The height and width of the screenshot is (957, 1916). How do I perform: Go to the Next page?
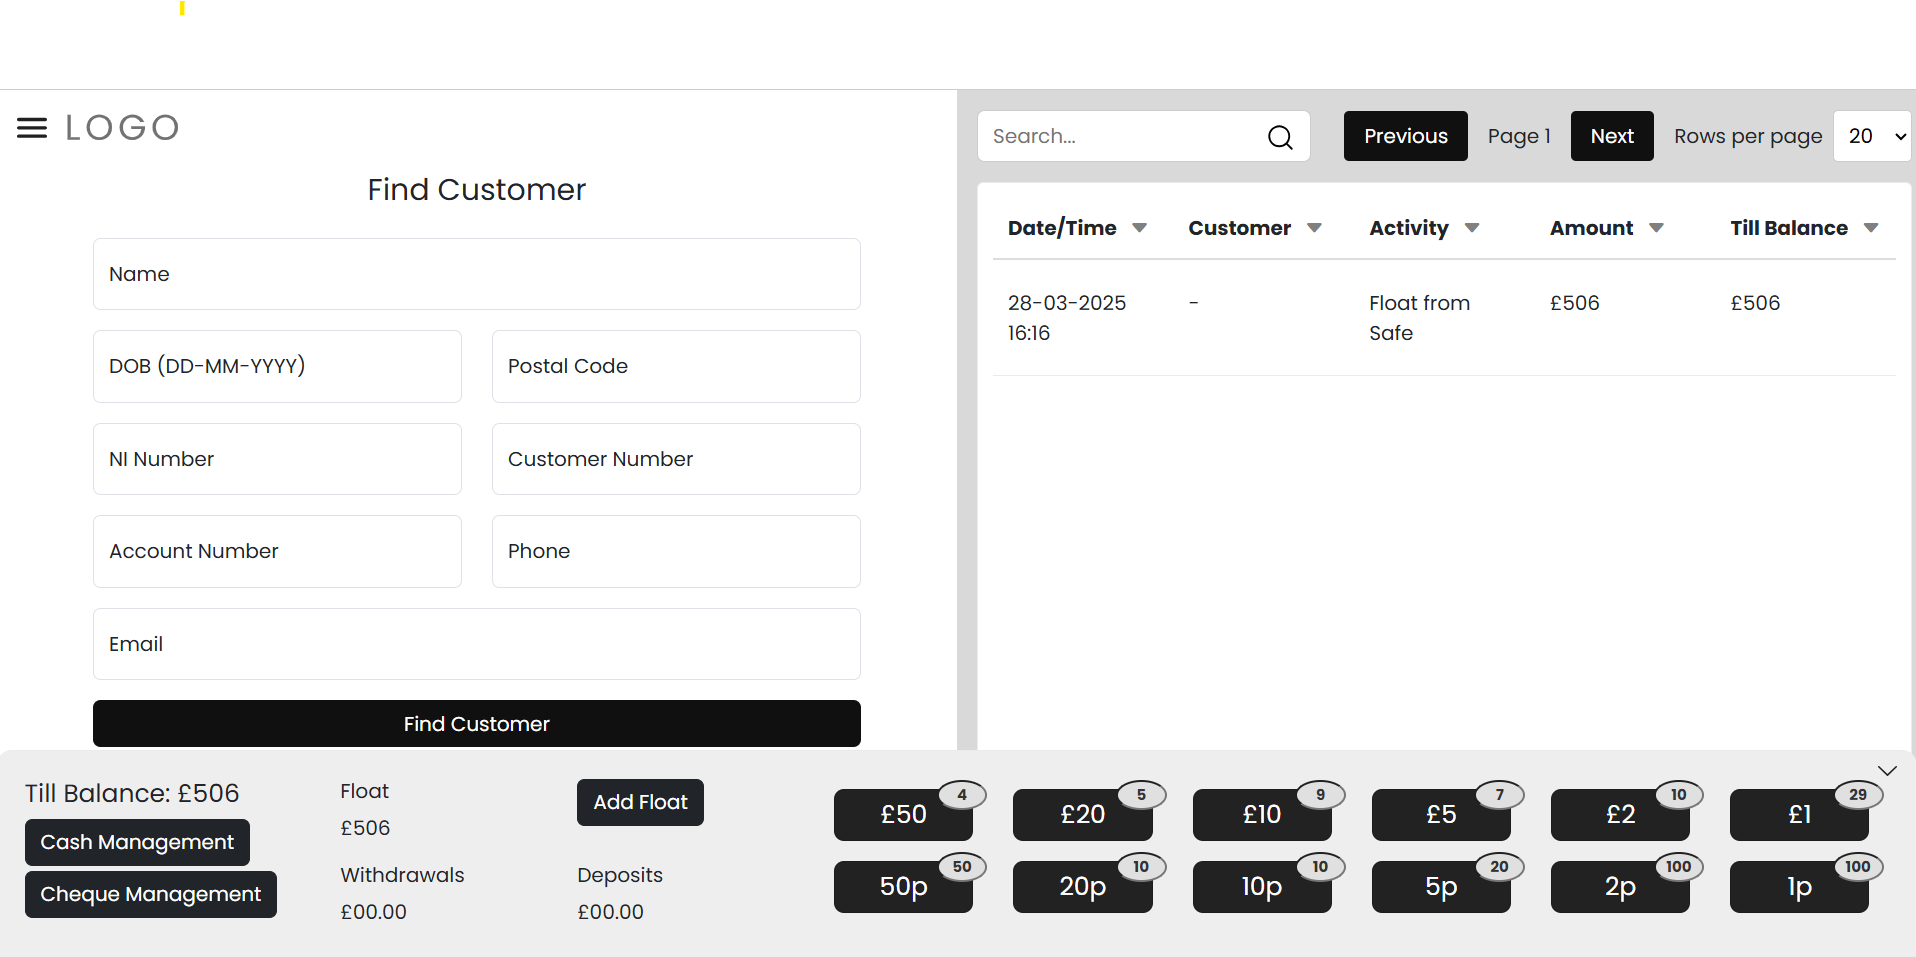[1611, 136]
